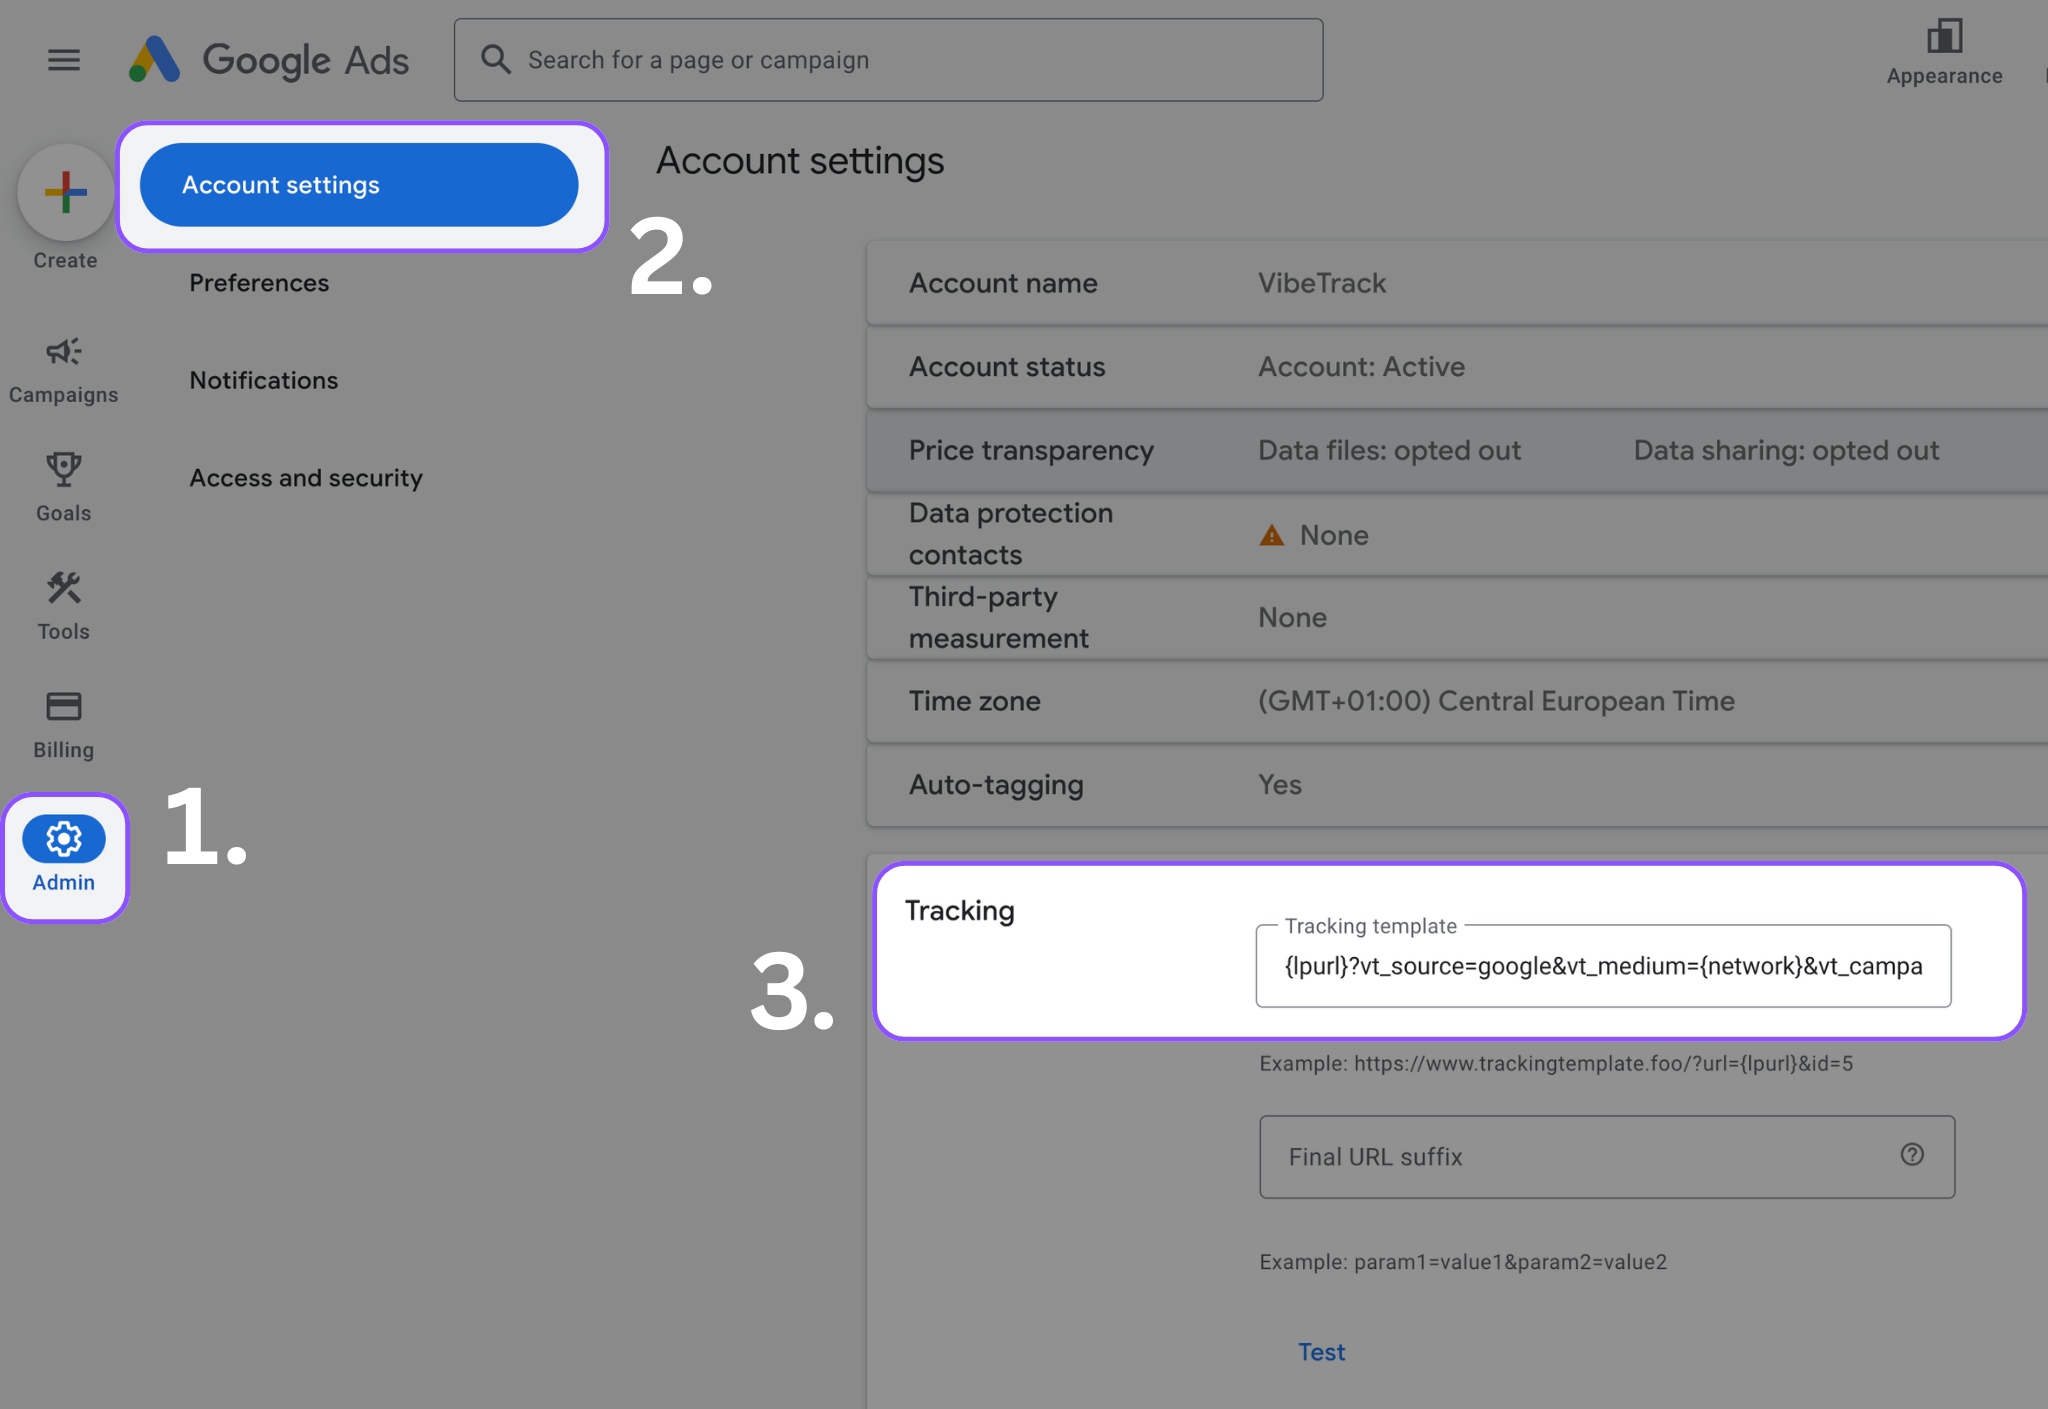This screenshot has height=1409, width=2048.
Task: Click the Test link
Action: pyautogui.click(x=1321, y=1352)
